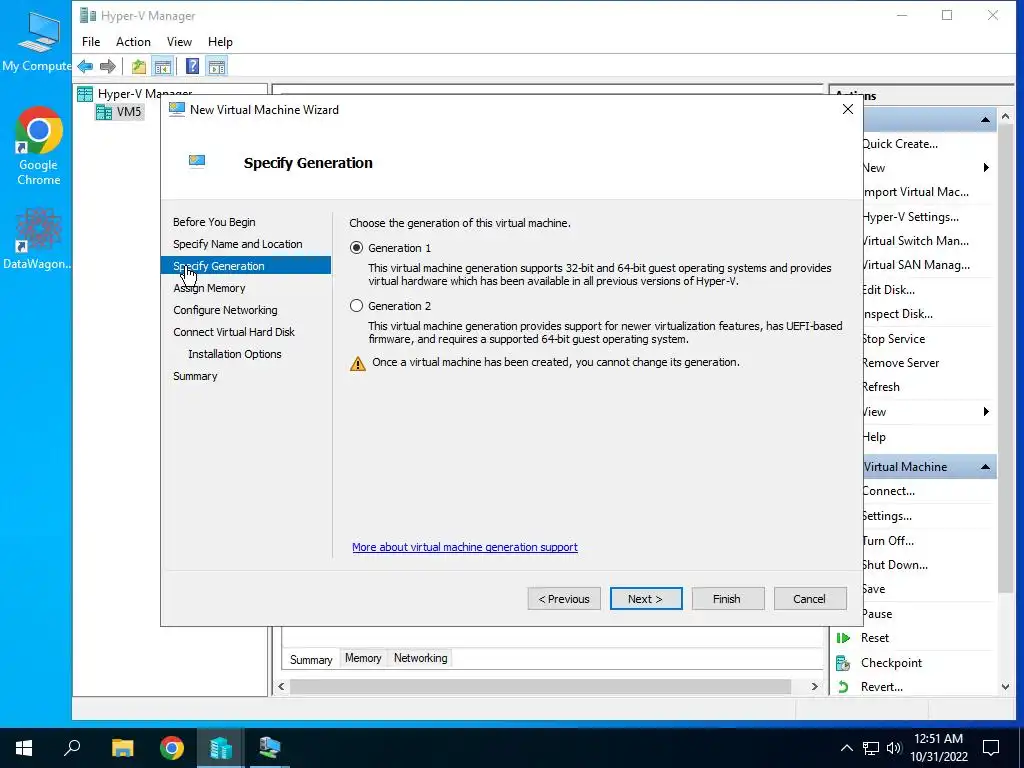Click the Back arrow toolbar icon
The image size is (1024, 768).
(85, 66)
